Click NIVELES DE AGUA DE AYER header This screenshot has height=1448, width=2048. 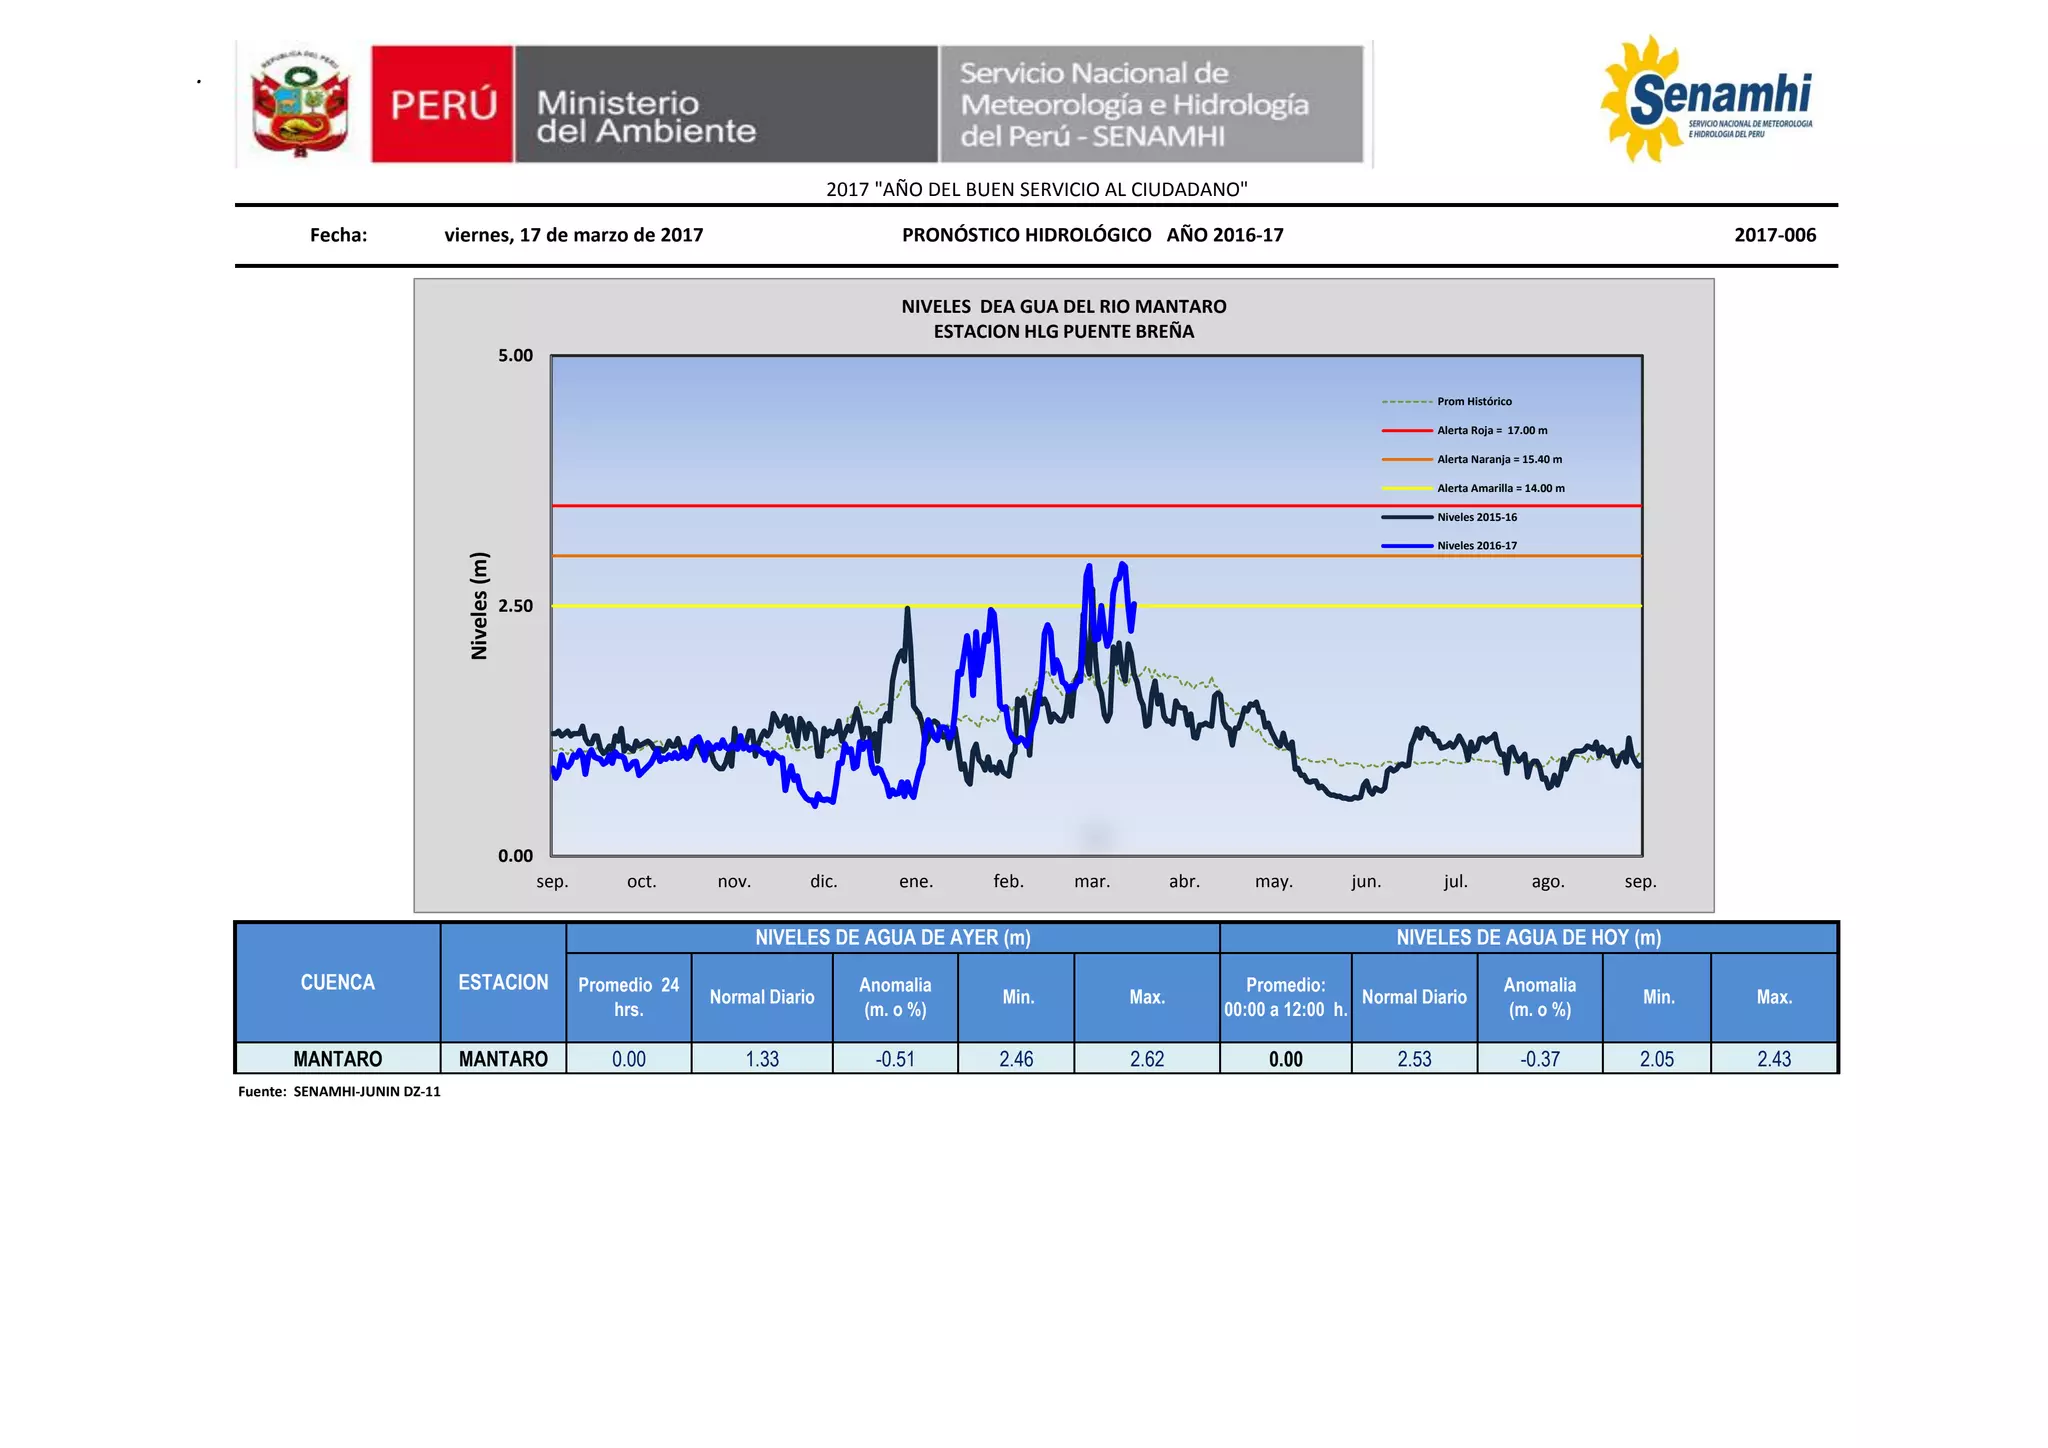coord(892,937)
